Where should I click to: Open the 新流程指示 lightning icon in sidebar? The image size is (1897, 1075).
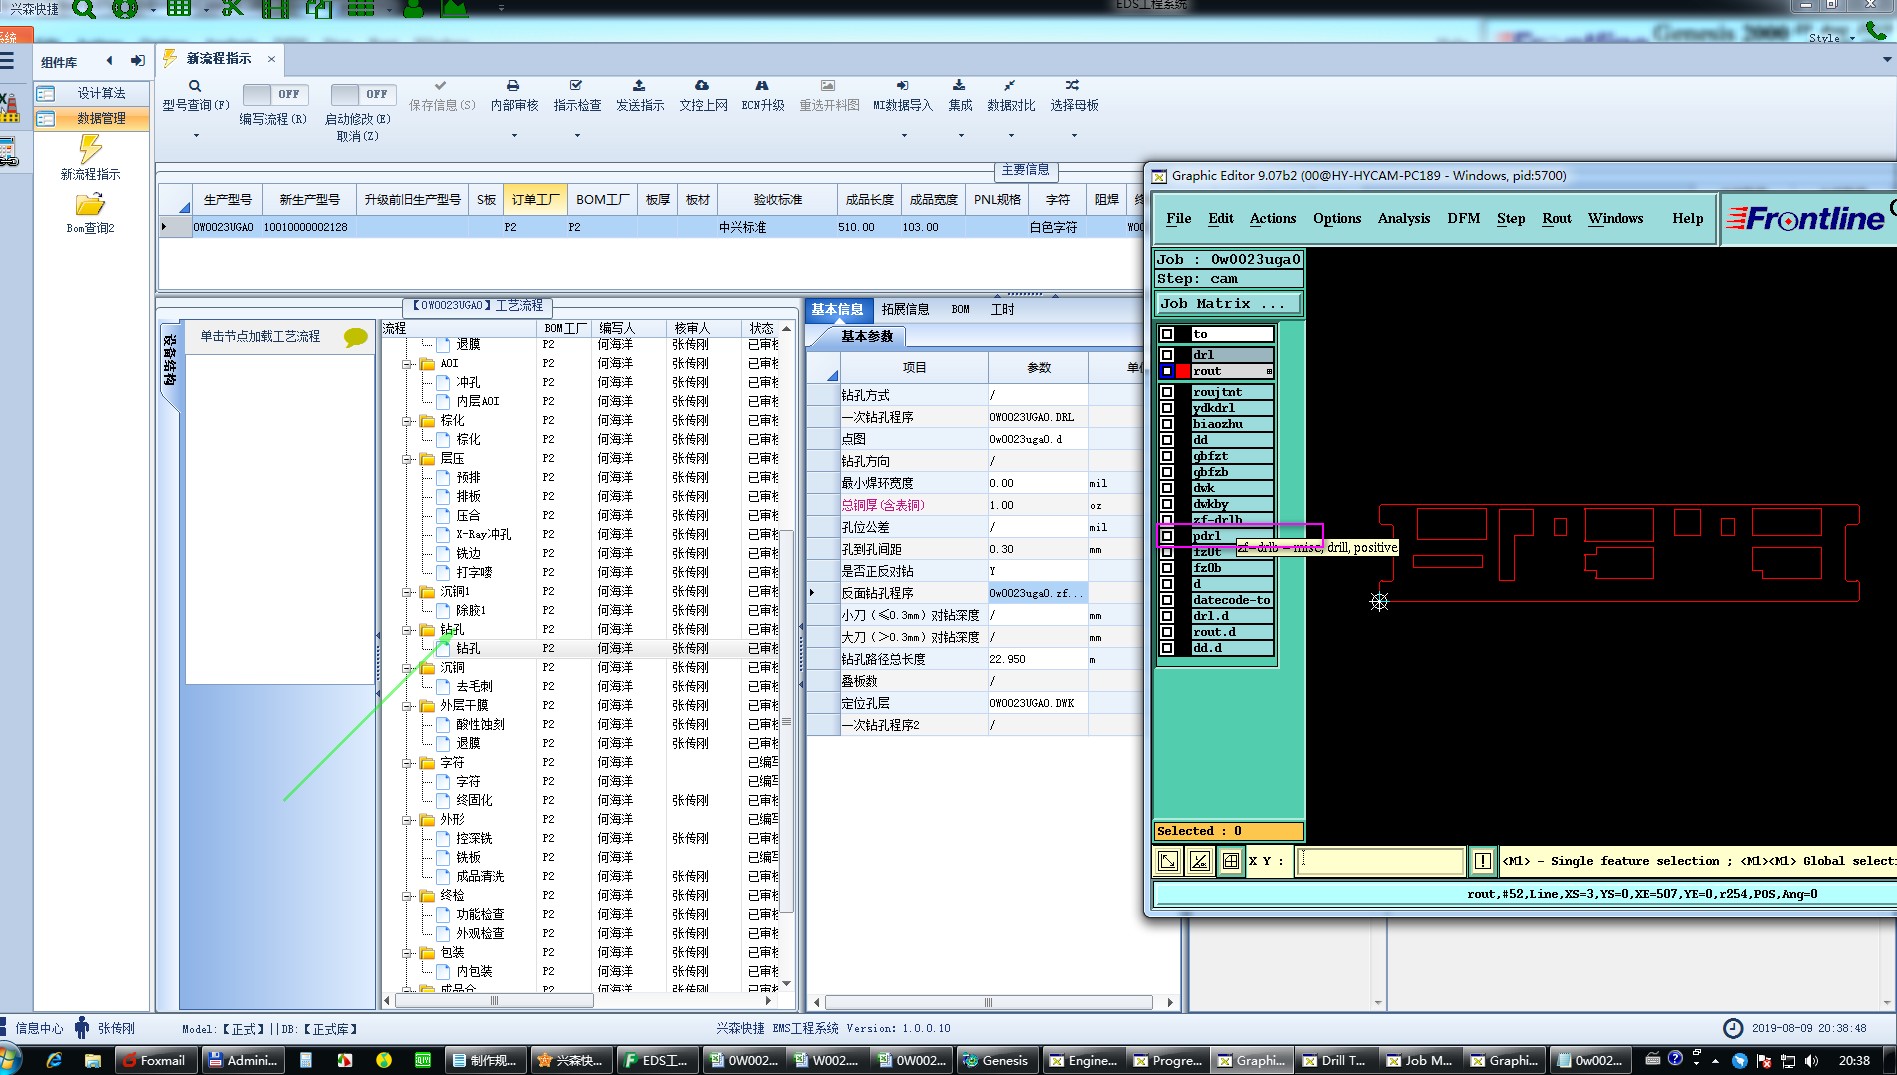(x=90, y=150)
